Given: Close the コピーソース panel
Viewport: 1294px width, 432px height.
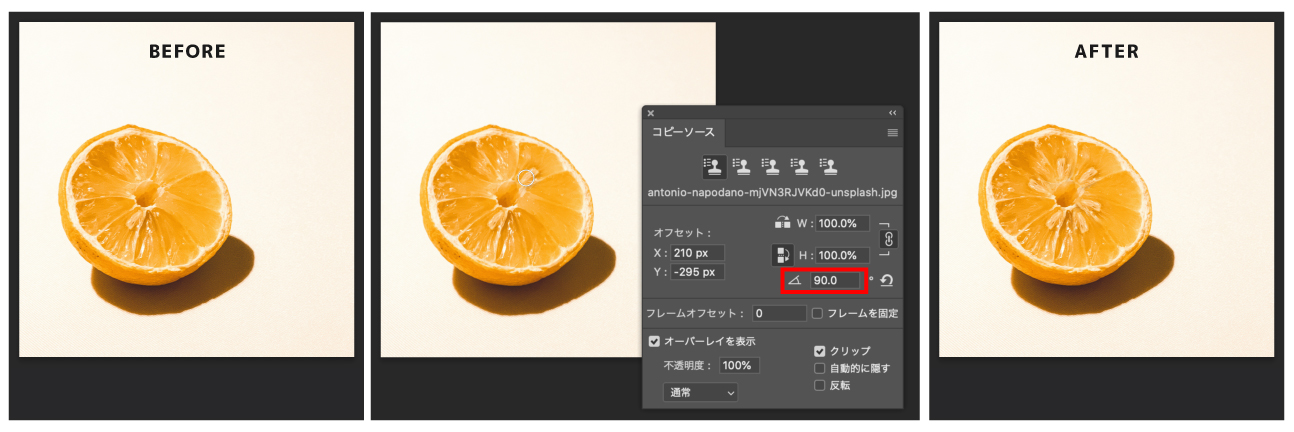Looking at the screenshot, I should click(x=650, y=113).
